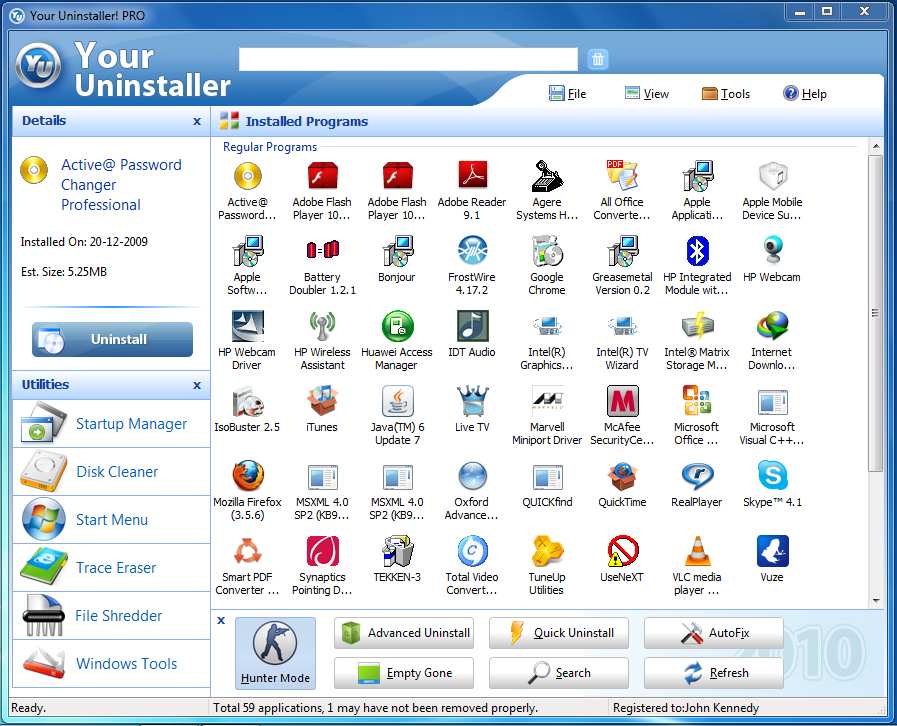Select FrostWire 4.17.2 icon
This screenshot has width=897, height=726.
coord(473,251)
